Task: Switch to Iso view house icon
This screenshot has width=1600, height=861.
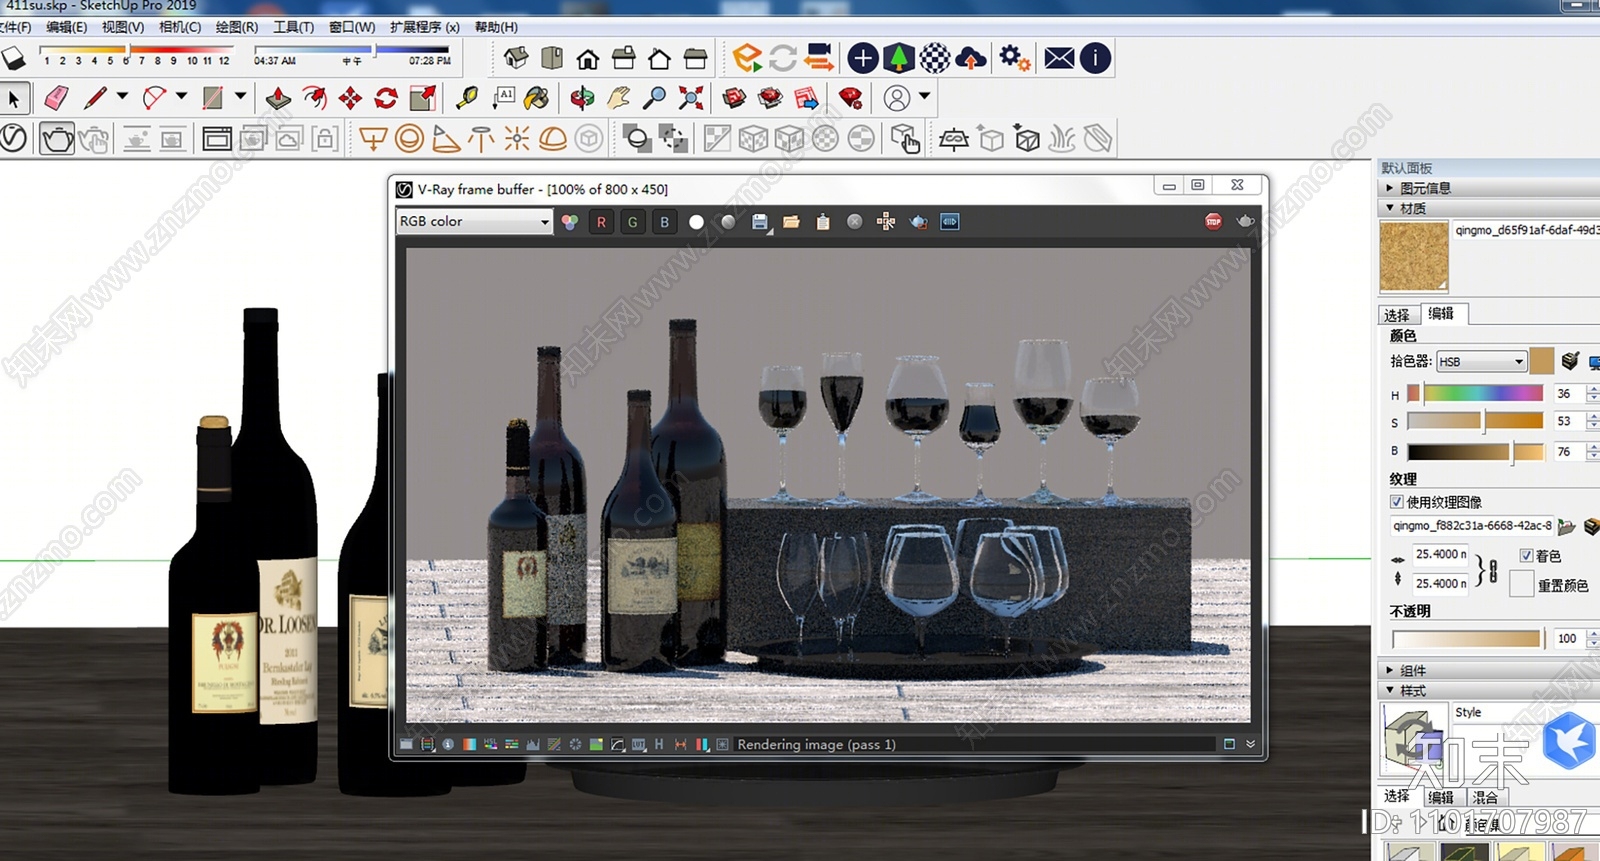Action: tap(516, 58)
